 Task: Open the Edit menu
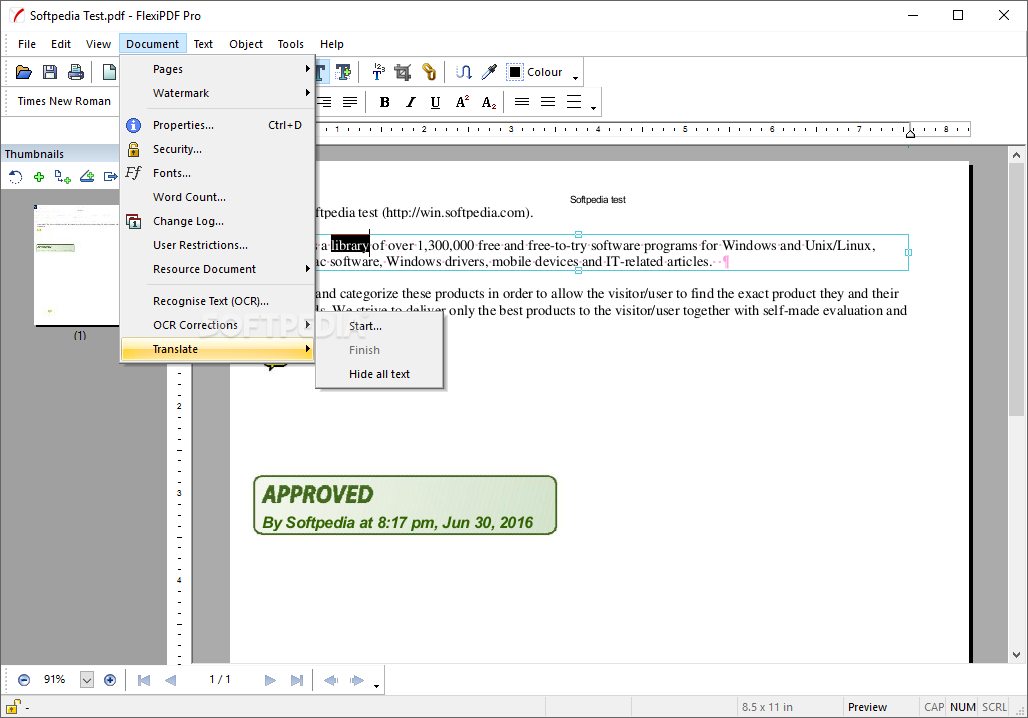(61, 44)
